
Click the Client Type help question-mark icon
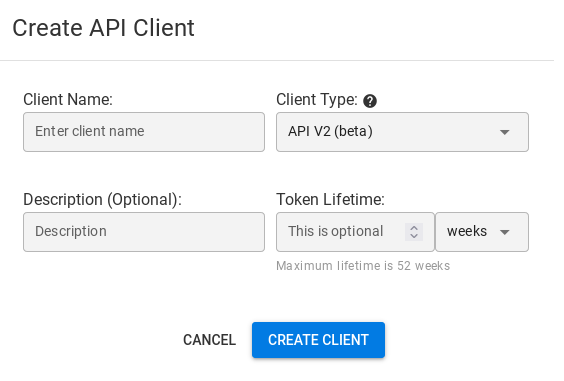(x=370, y=101)
